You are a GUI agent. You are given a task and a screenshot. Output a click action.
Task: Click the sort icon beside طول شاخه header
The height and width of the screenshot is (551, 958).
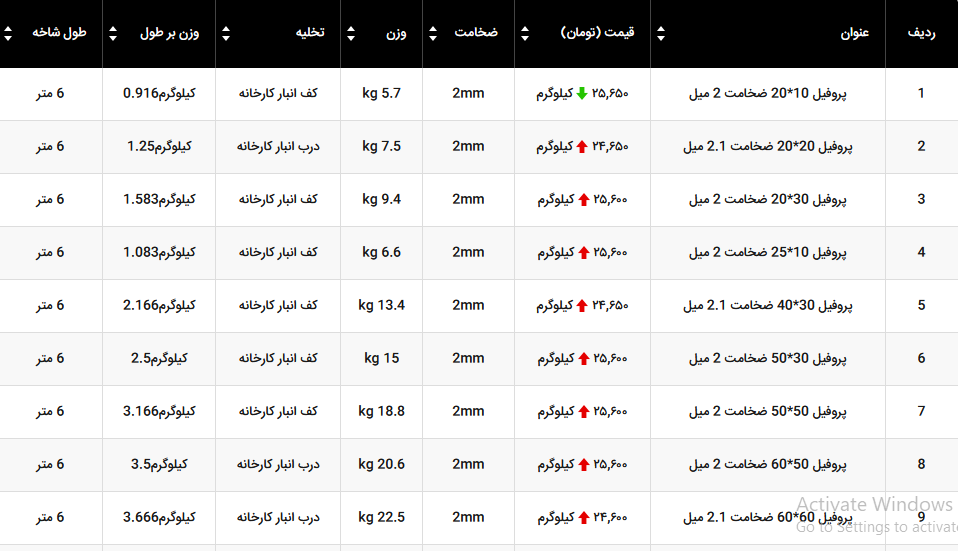(9, 33)
